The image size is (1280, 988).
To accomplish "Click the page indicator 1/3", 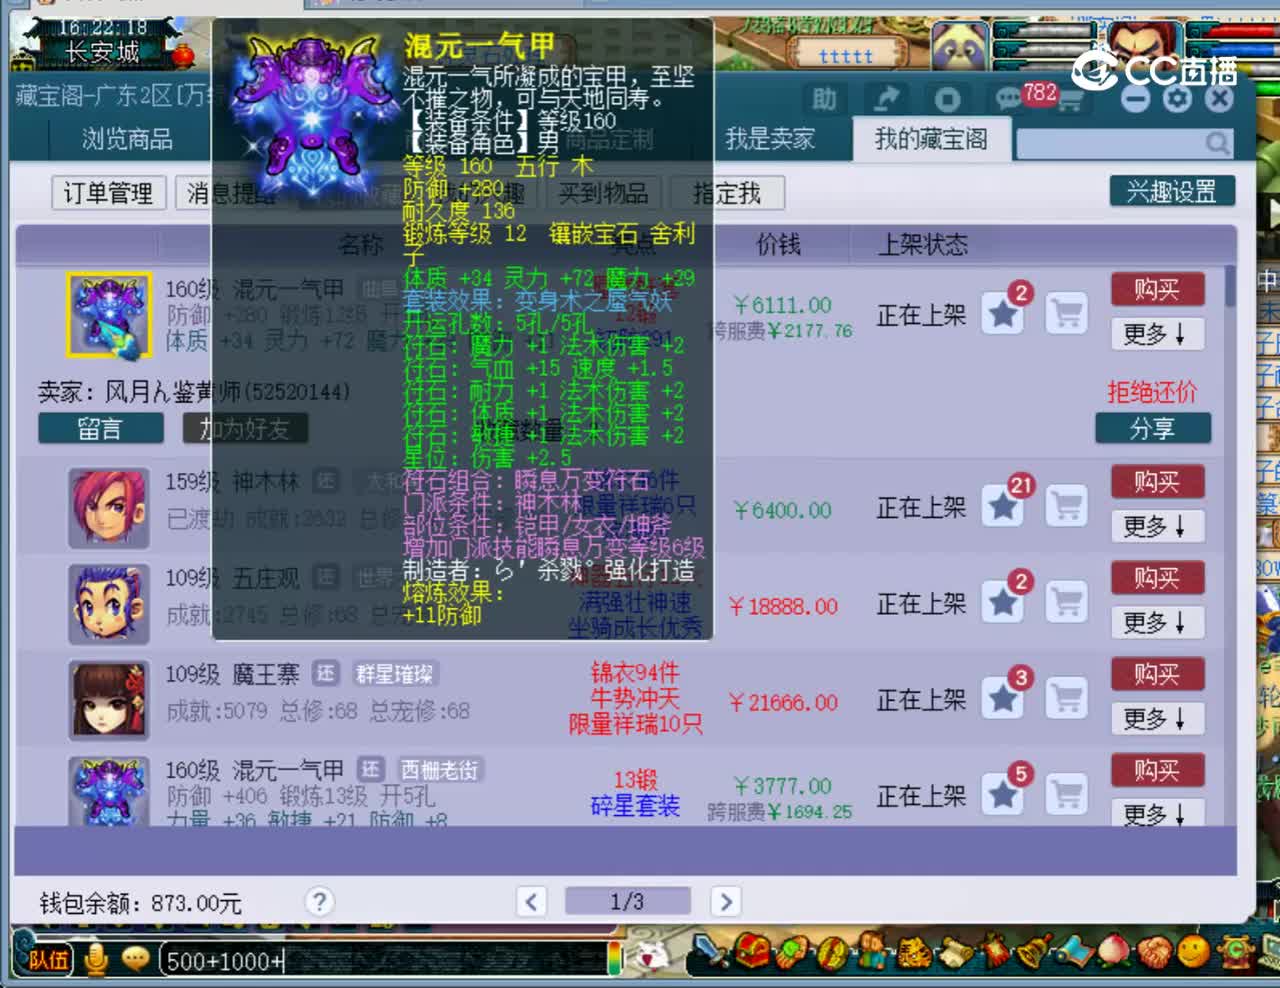I will coord(627,901).
